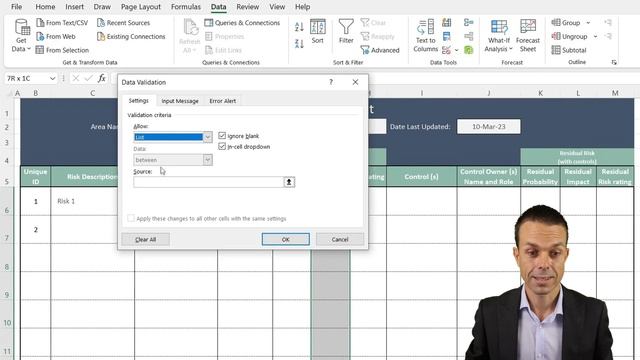The width and height of the screenshot is (640, 360).
Task: Switch to the Input Message tab
Action: click(x=180, y=101)
